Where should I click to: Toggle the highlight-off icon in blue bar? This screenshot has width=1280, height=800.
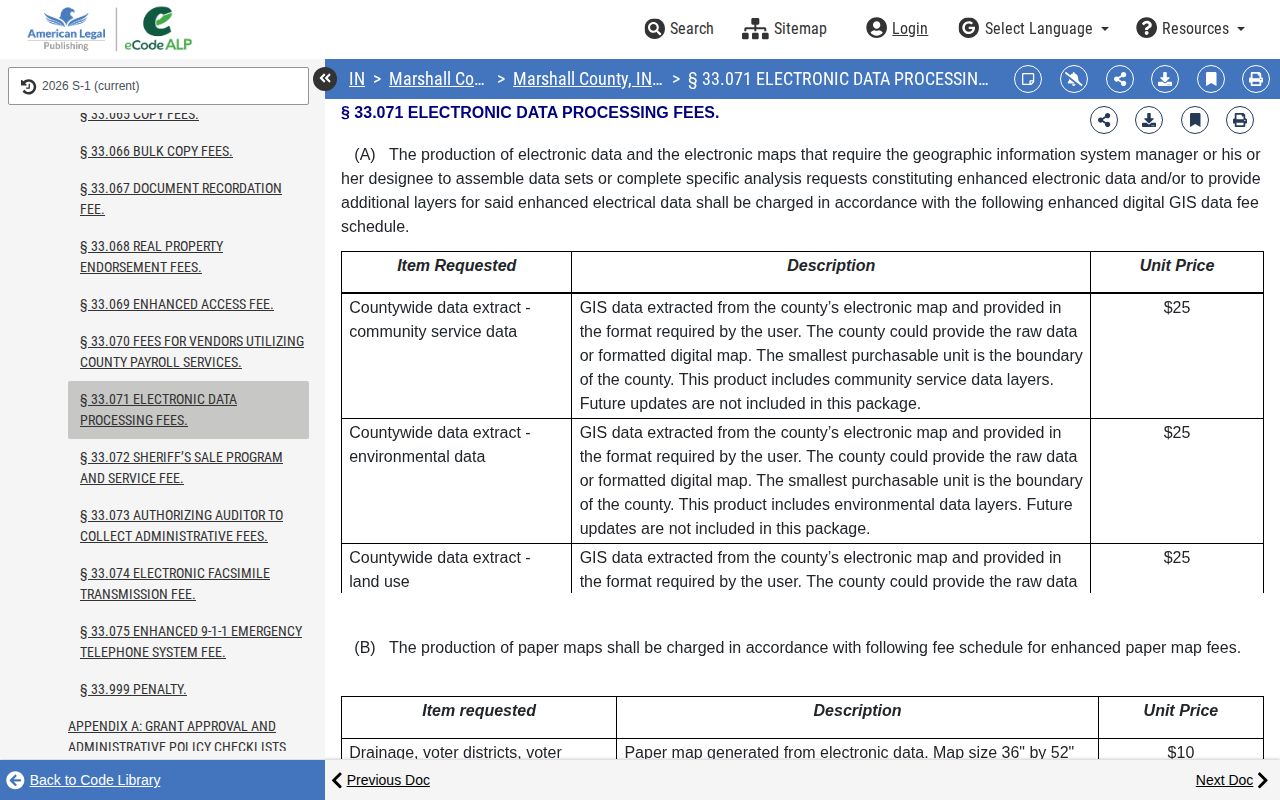click(x=1074, y=79)
